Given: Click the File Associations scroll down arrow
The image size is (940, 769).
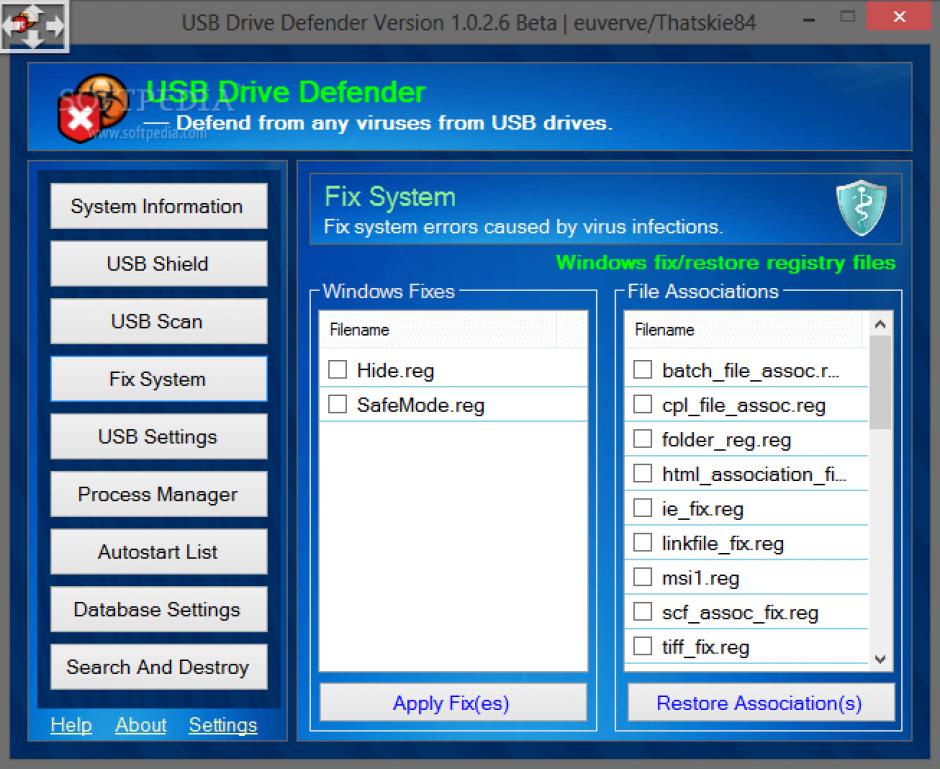Looking at the screenshot, I should (x=880, y=659).
